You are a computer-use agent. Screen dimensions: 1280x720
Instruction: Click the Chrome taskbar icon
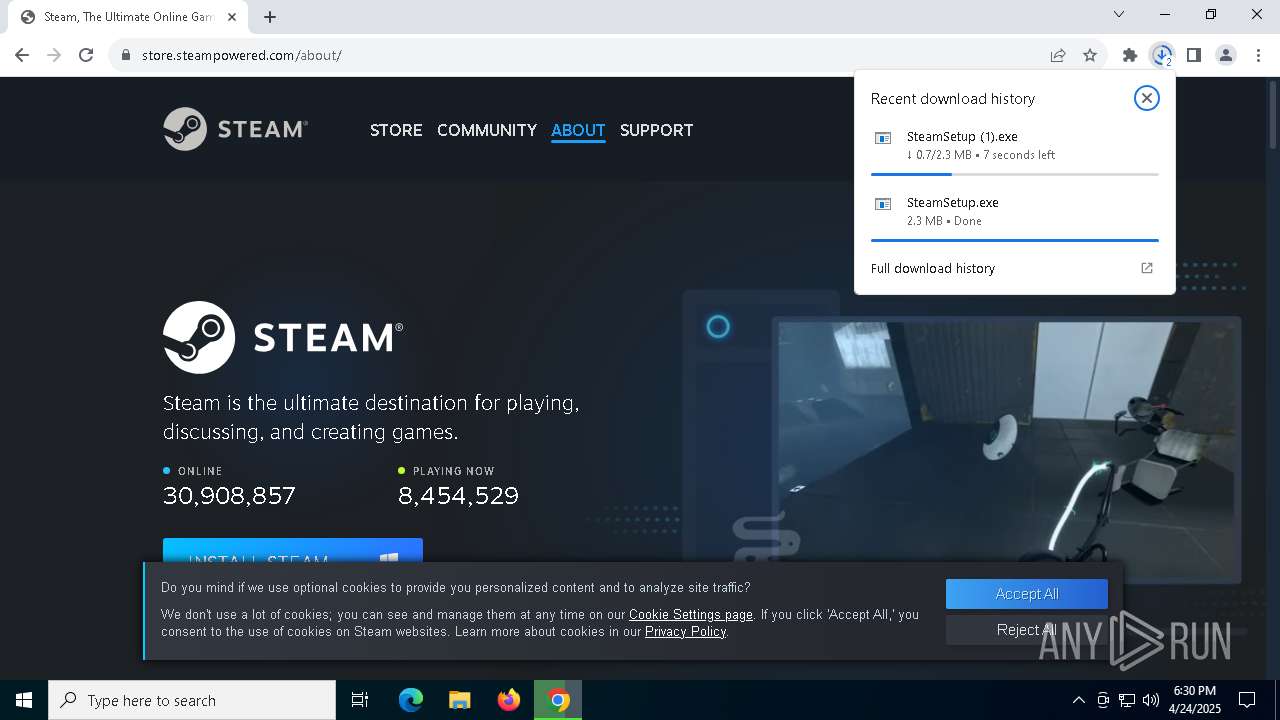tap(558, 700)
